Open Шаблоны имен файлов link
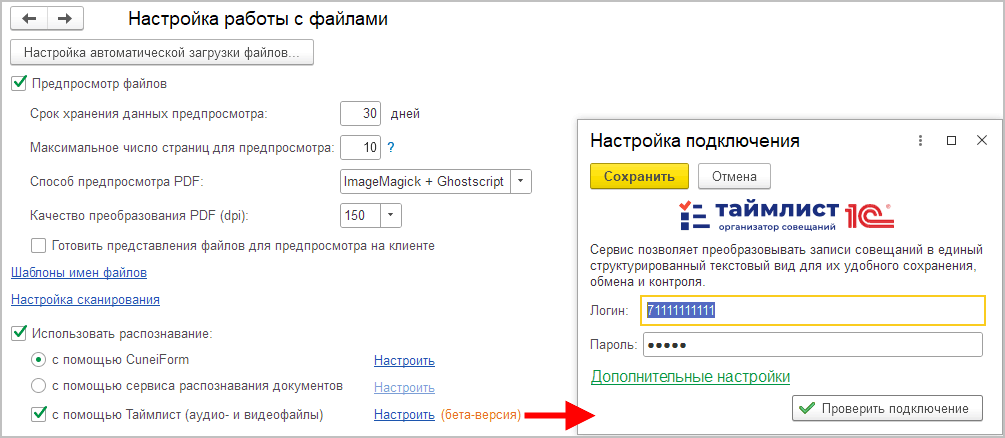 [x=78, y=272]
